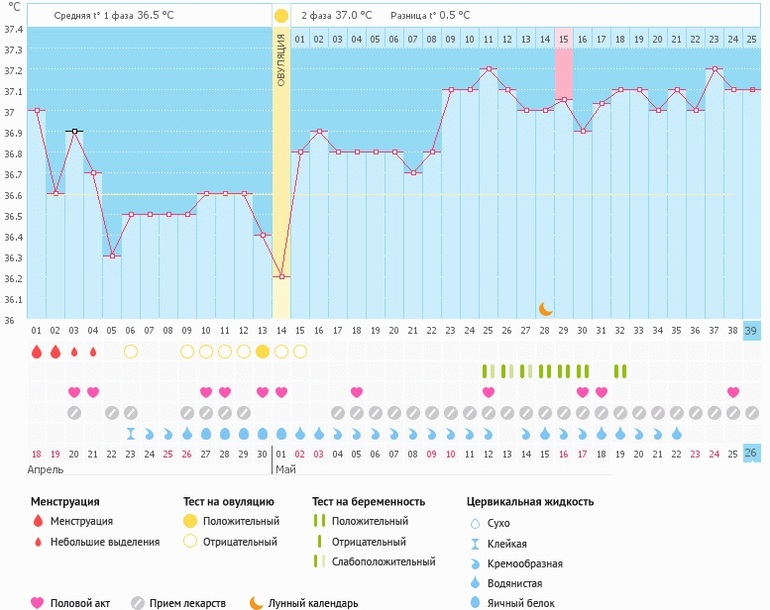Click the positive ovulation test circle on cycle day 13

pyautogui.click(x=262, y=351)
